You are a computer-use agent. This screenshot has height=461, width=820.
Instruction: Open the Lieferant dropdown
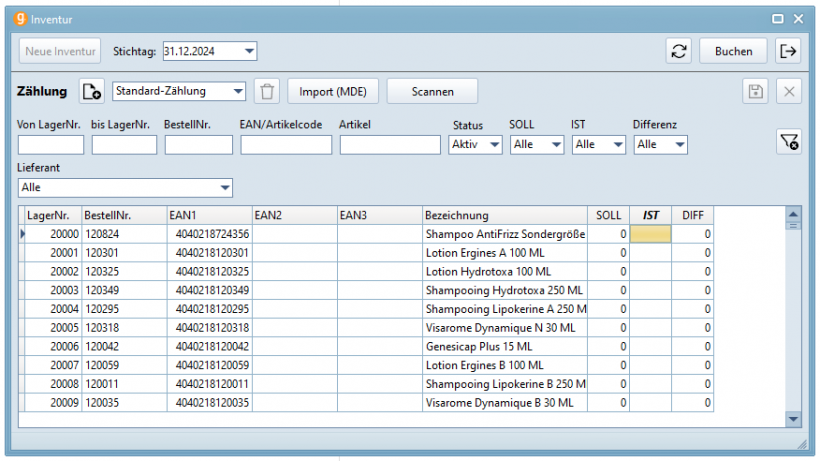click(x=224, y=187)
